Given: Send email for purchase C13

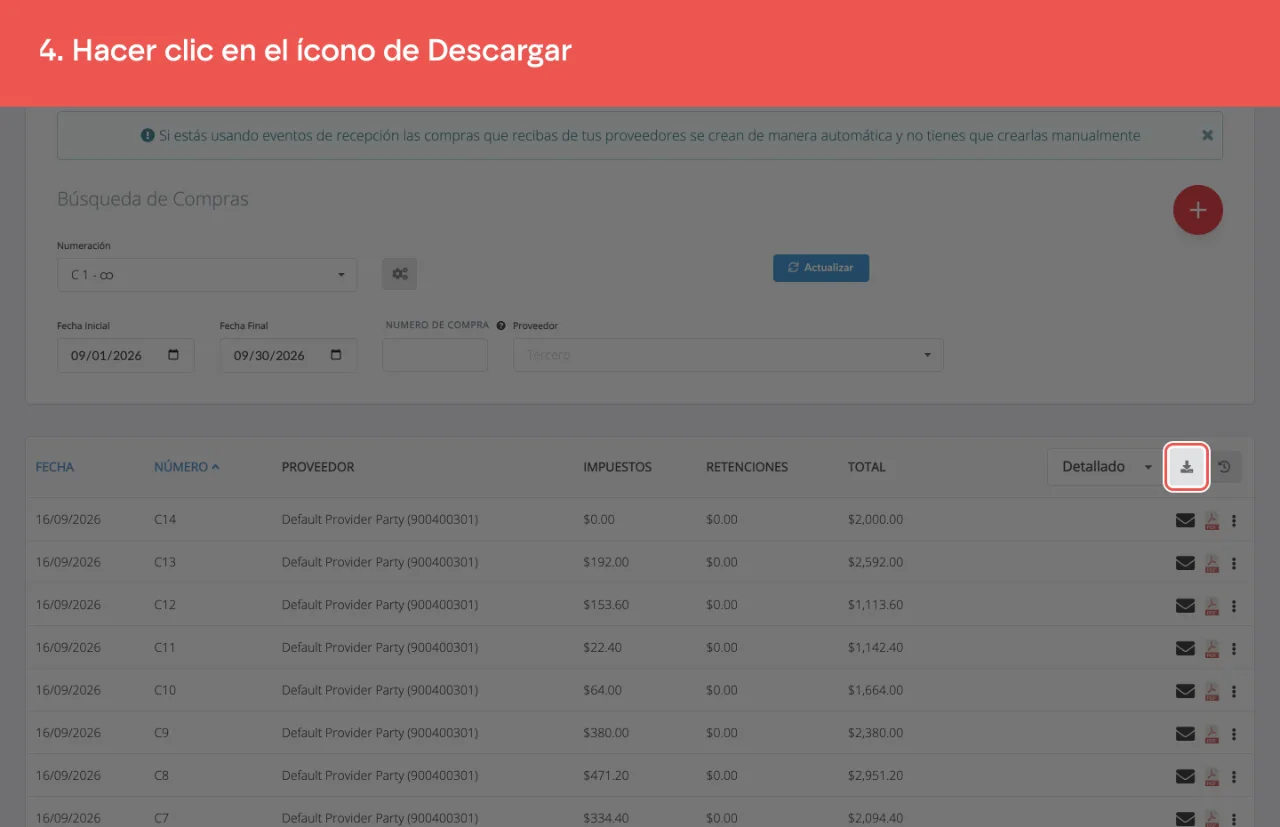Looking at the screenshot, I should pos(1185,562).
